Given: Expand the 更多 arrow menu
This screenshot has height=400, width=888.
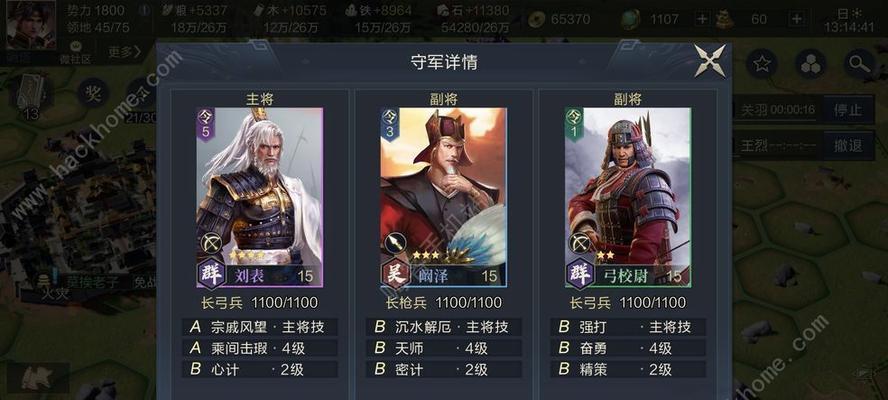Looking at the screenshot, I should 125,52.
